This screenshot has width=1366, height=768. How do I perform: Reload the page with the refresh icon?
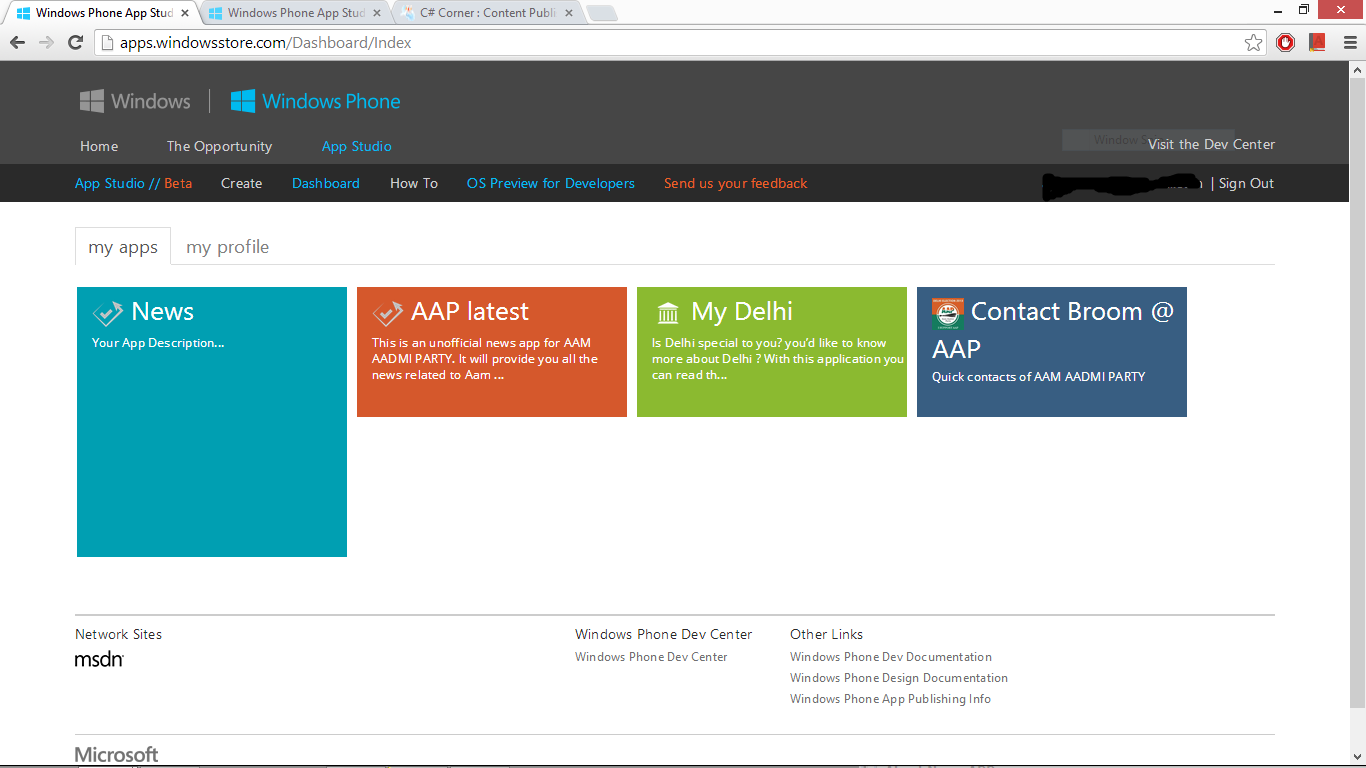75,42
